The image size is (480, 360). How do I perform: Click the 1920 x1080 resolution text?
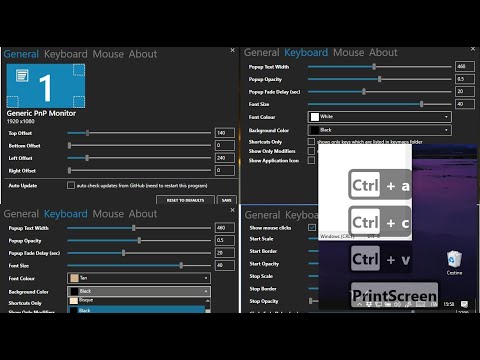point(20,121)
